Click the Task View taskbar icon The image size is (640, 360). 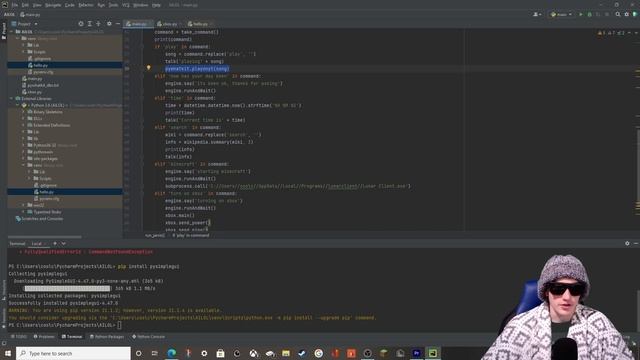point(155,353)
